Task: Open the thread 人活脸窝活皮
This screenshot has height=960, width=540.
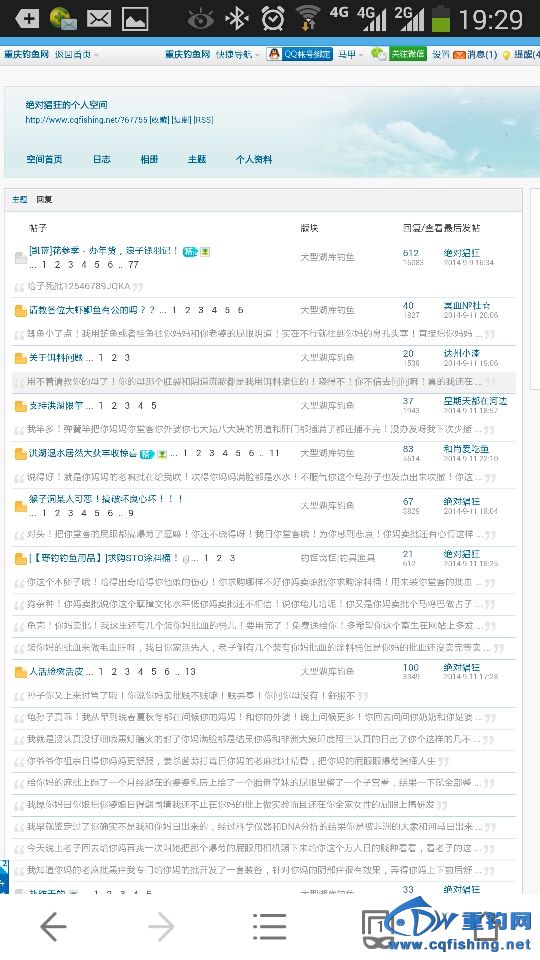Action: click(57, 672)
